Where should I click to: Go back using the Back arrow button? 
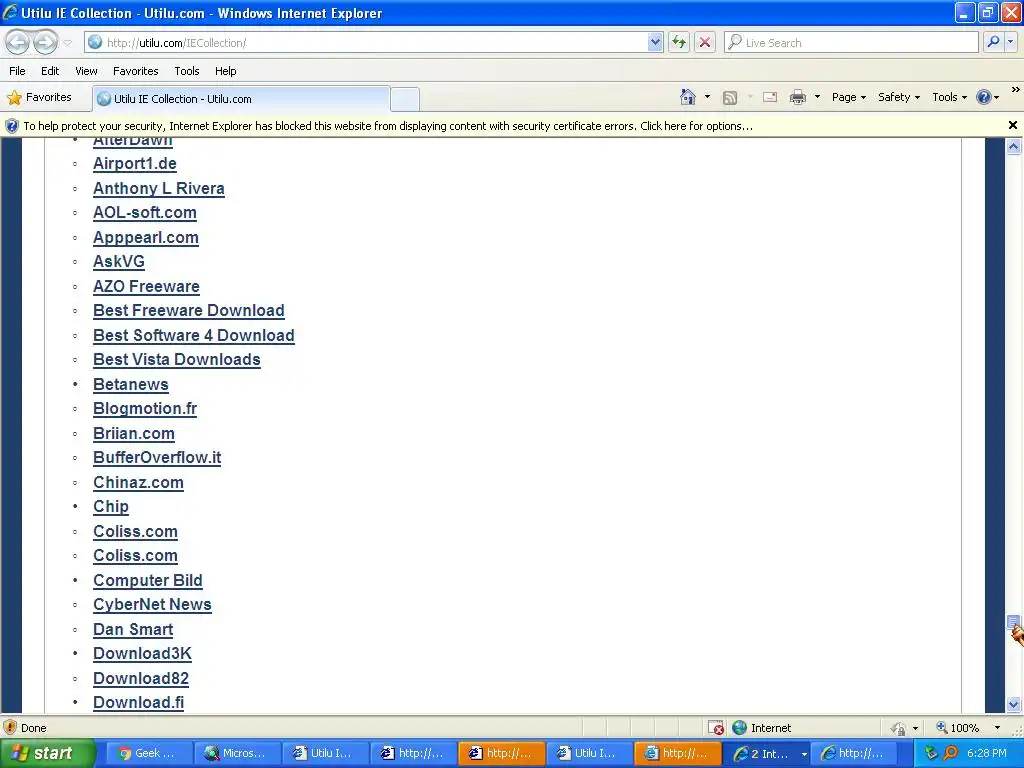coord(18,43)
